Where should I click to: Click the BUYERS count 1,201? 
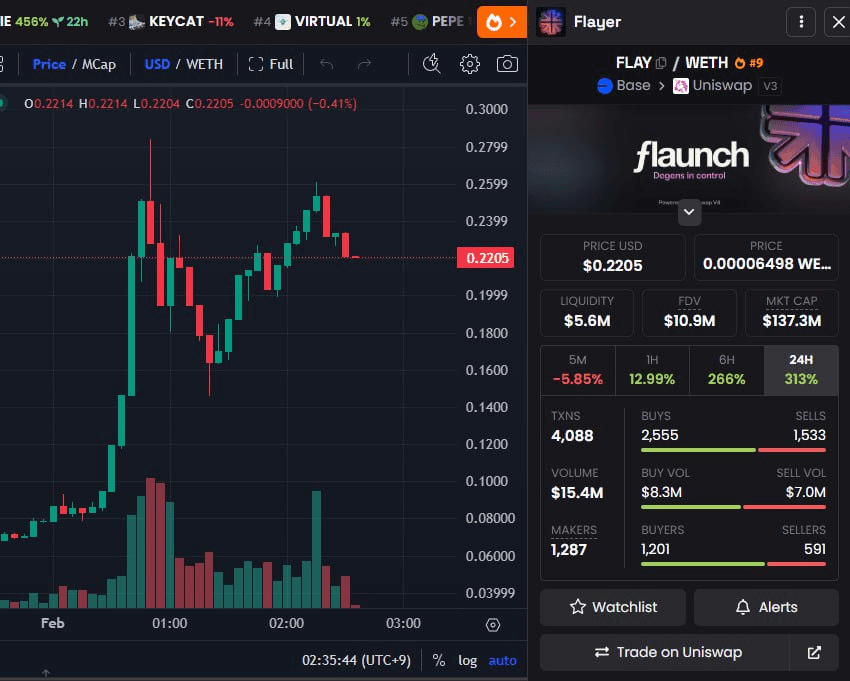point(655,549)
